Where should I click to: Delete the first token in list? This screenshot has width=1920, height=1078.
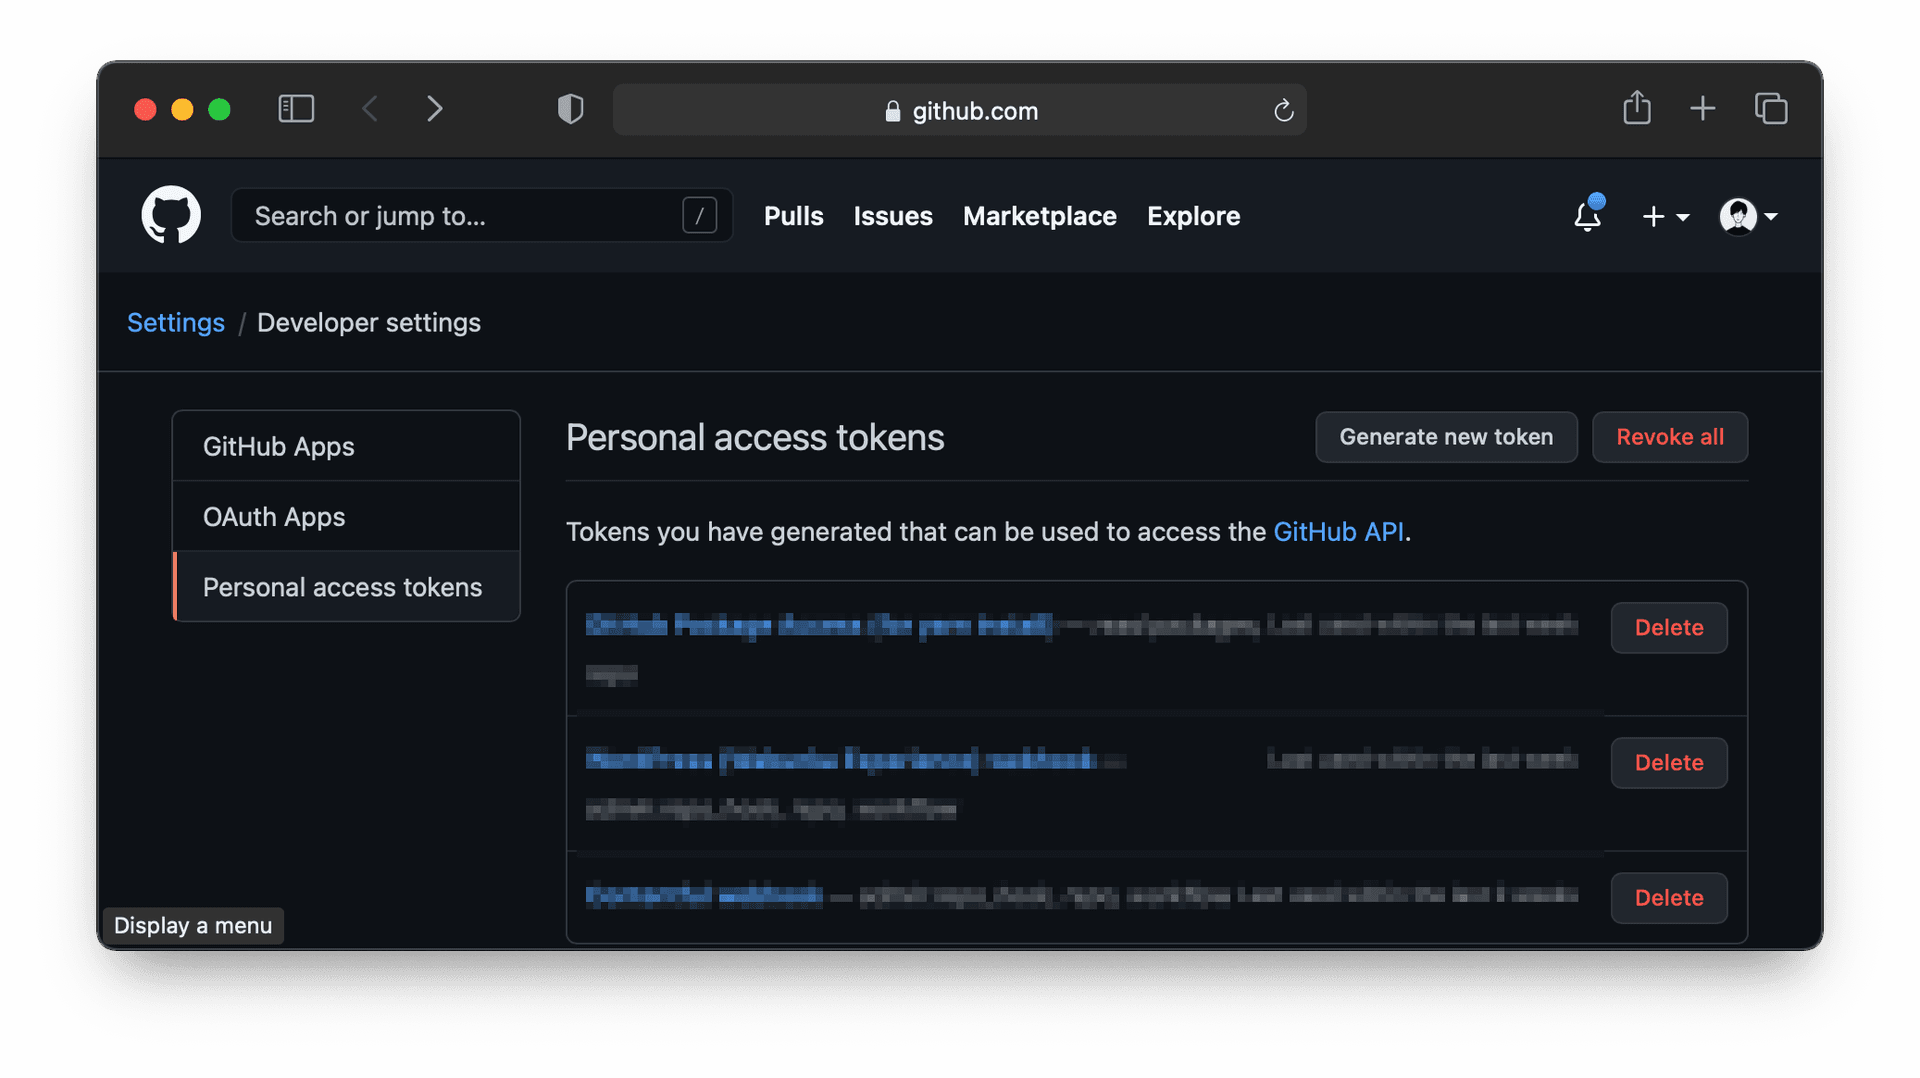[1669, 627]
